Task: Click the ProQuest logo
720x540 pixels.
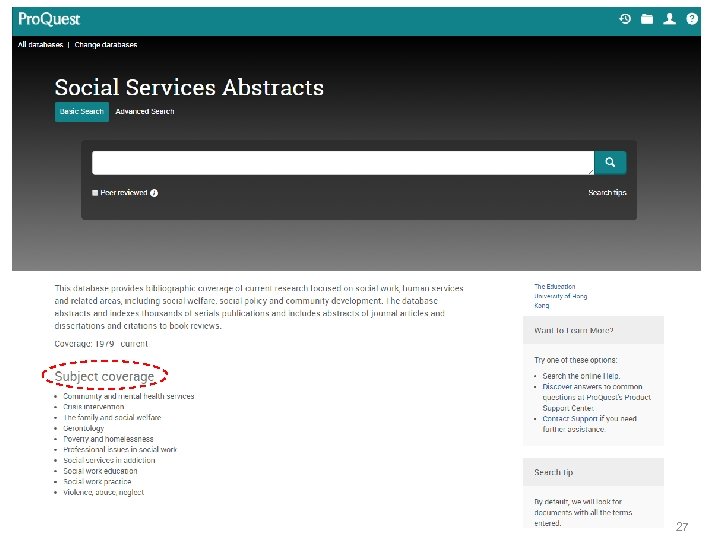Action: point(49,19)
